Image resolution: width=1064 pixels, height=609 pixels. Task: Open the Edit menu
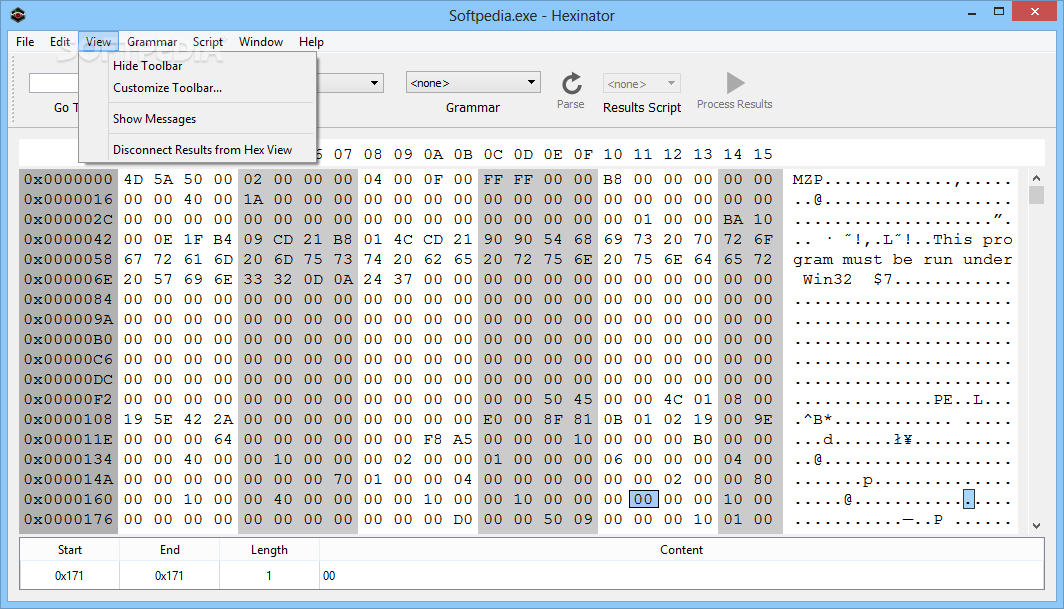(60, 41)
